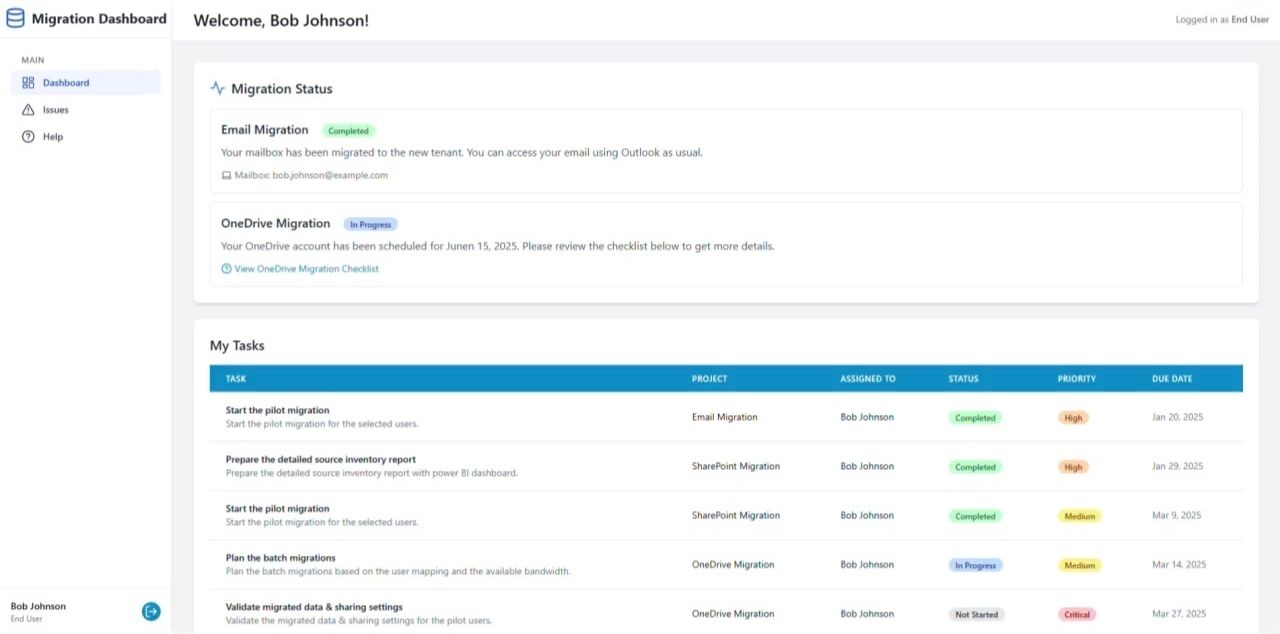Click Bob Johnson user name in sidebar footer
The image size is (1280, 634).
point(38,606)
